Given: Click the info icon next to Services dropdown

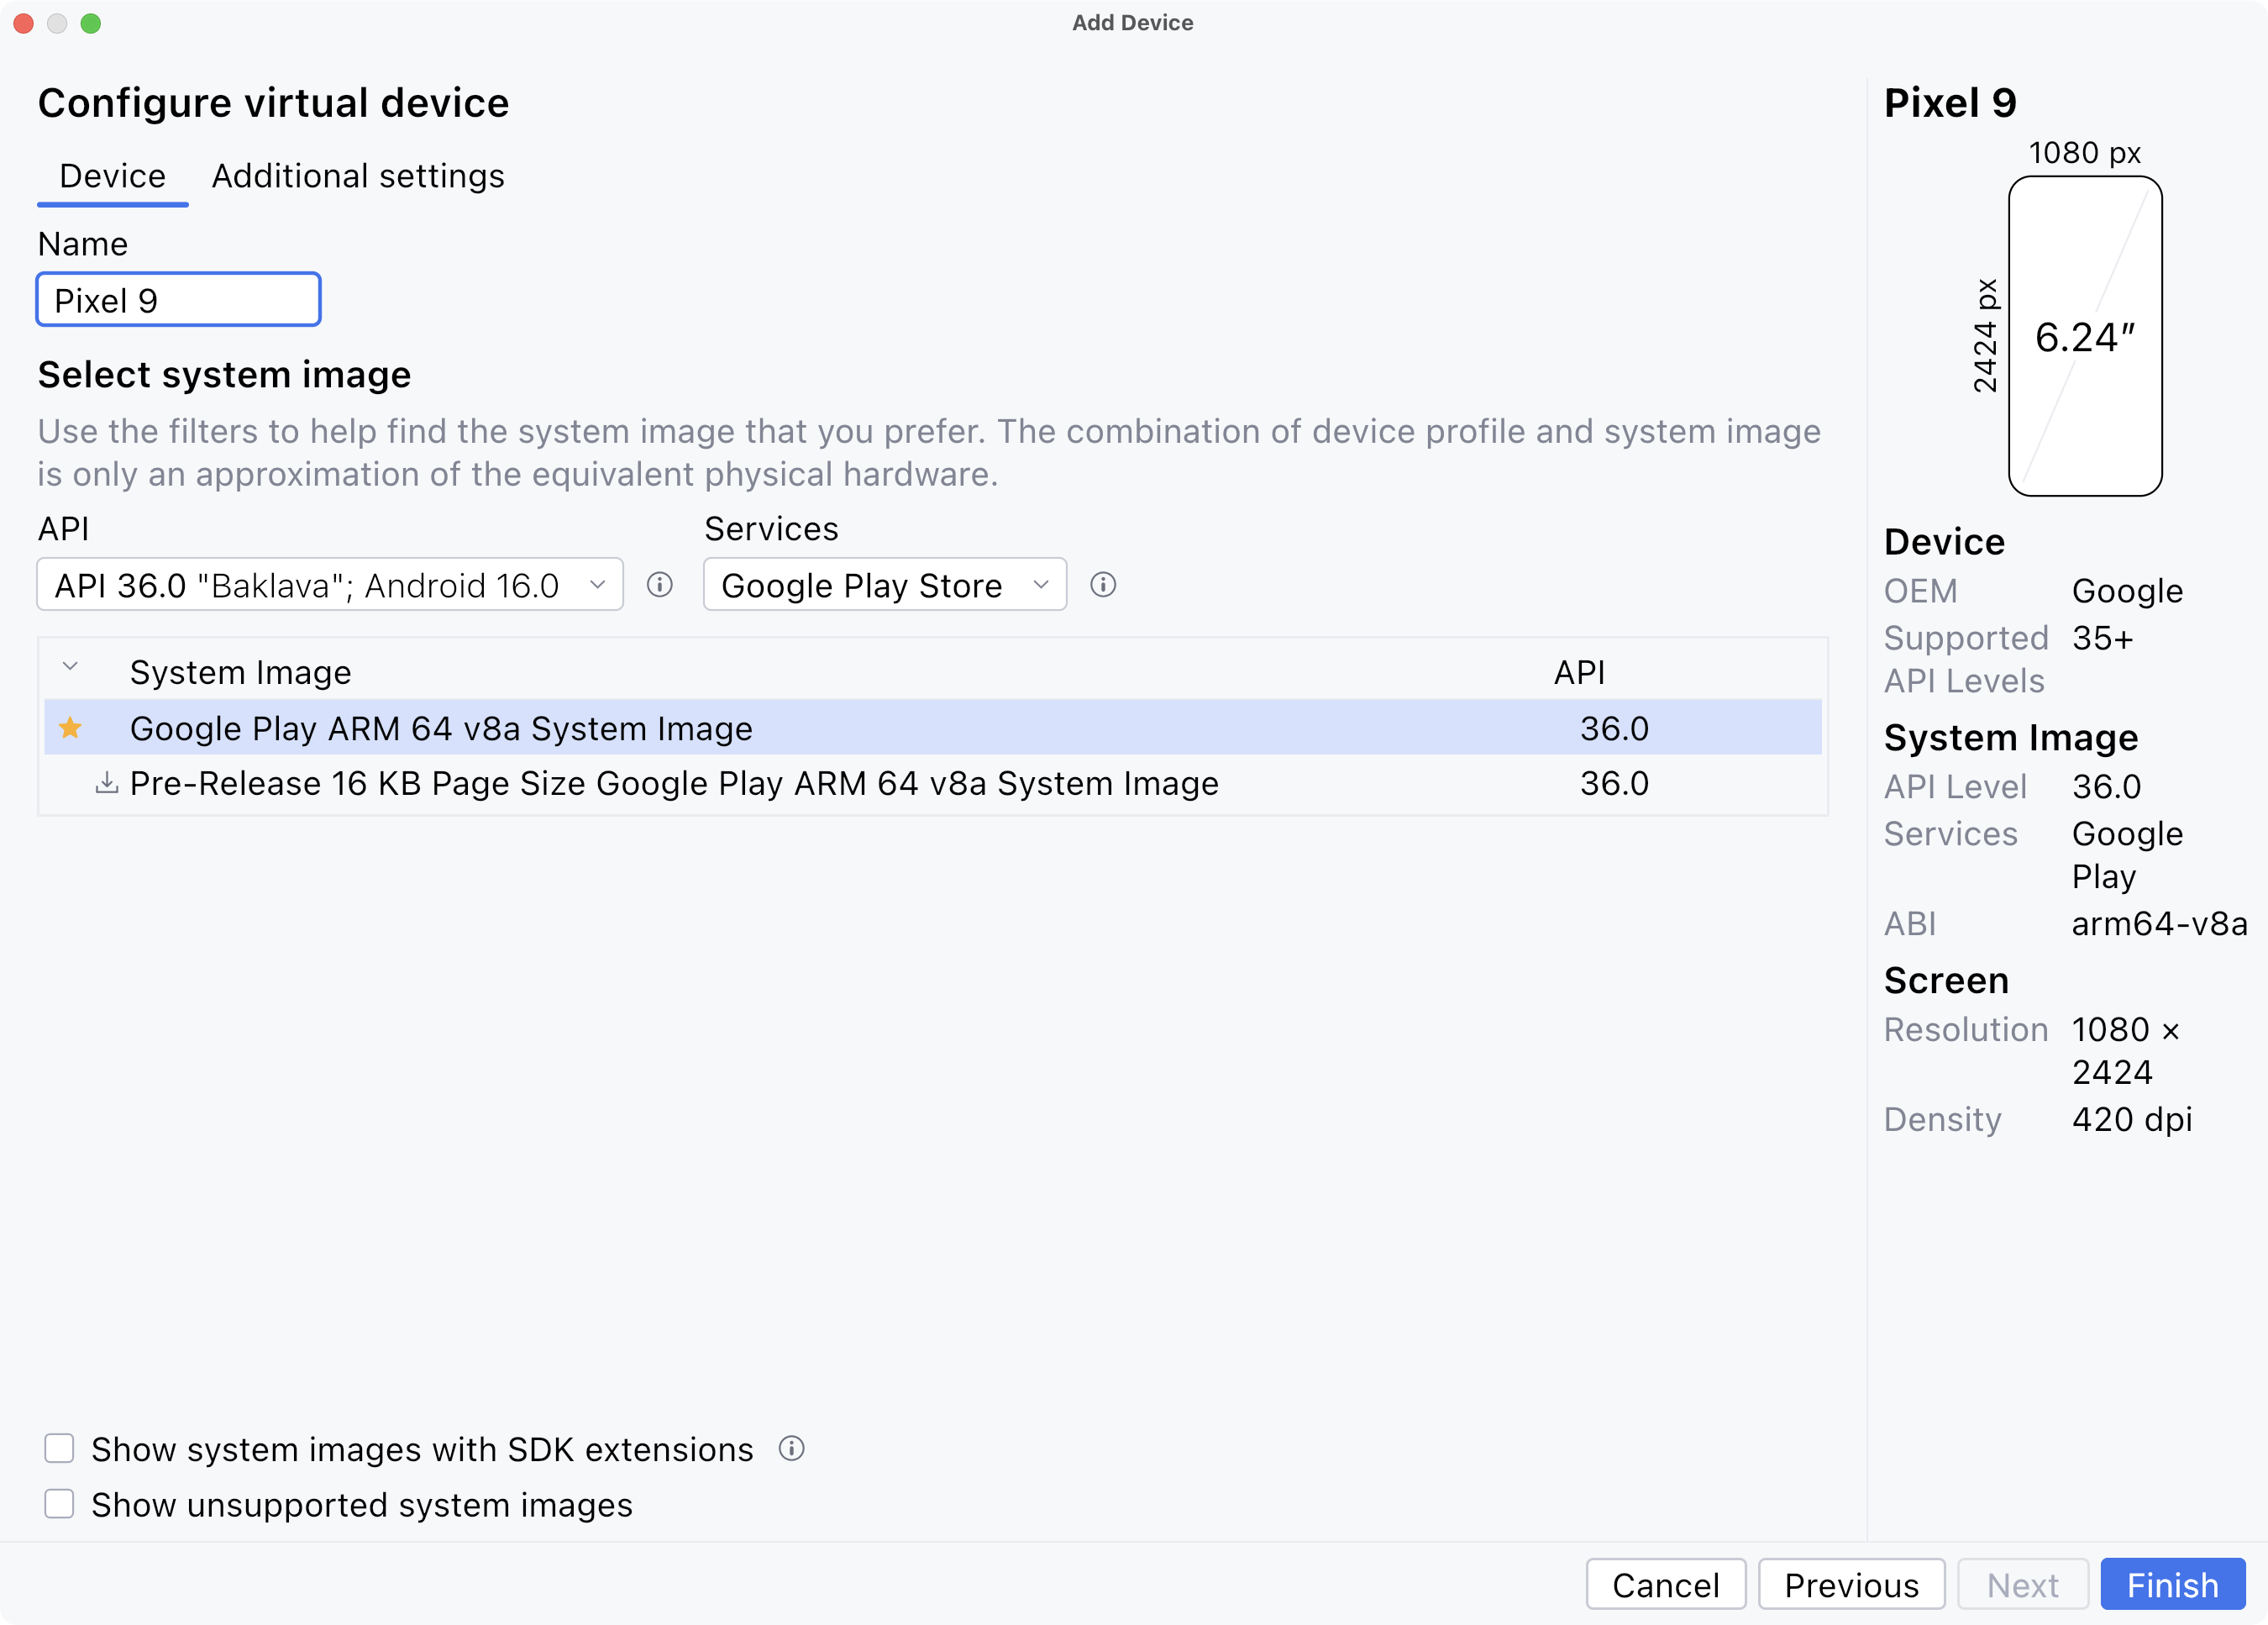Looking at the screenshot, I should 1102,585.
